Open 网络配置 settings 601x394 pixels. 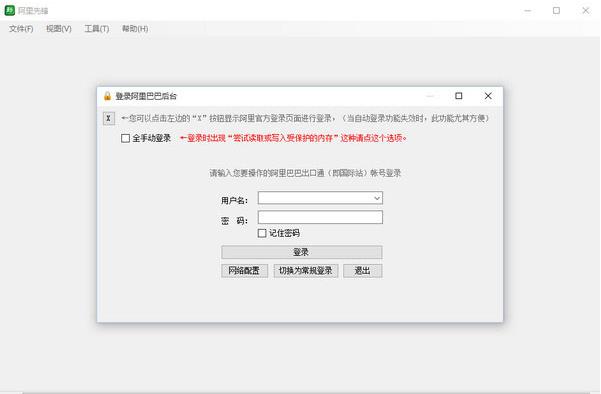tap(244, 271)
